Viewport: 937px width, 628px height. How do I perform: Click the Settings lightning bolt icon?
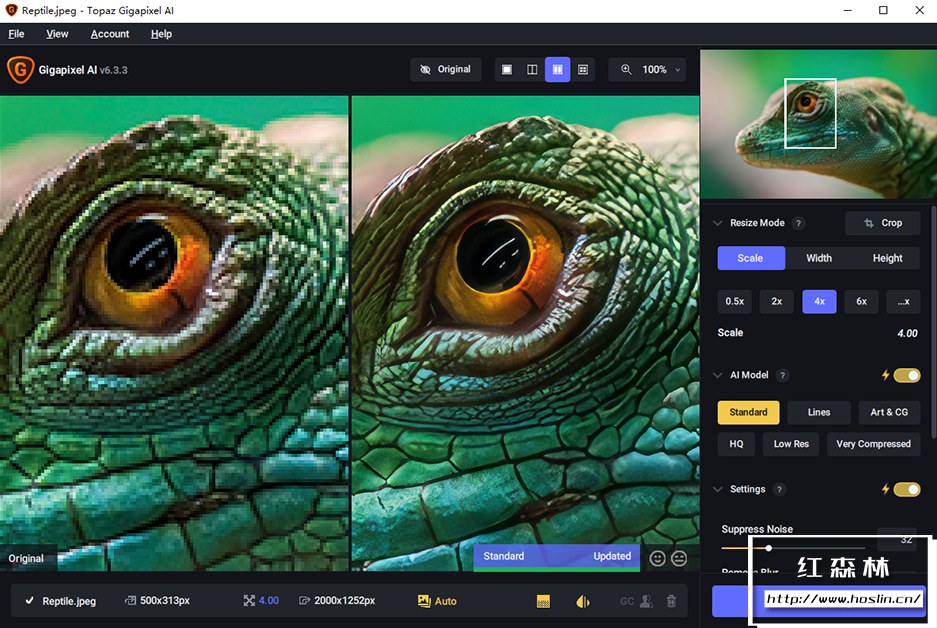[x=886, y=489]
